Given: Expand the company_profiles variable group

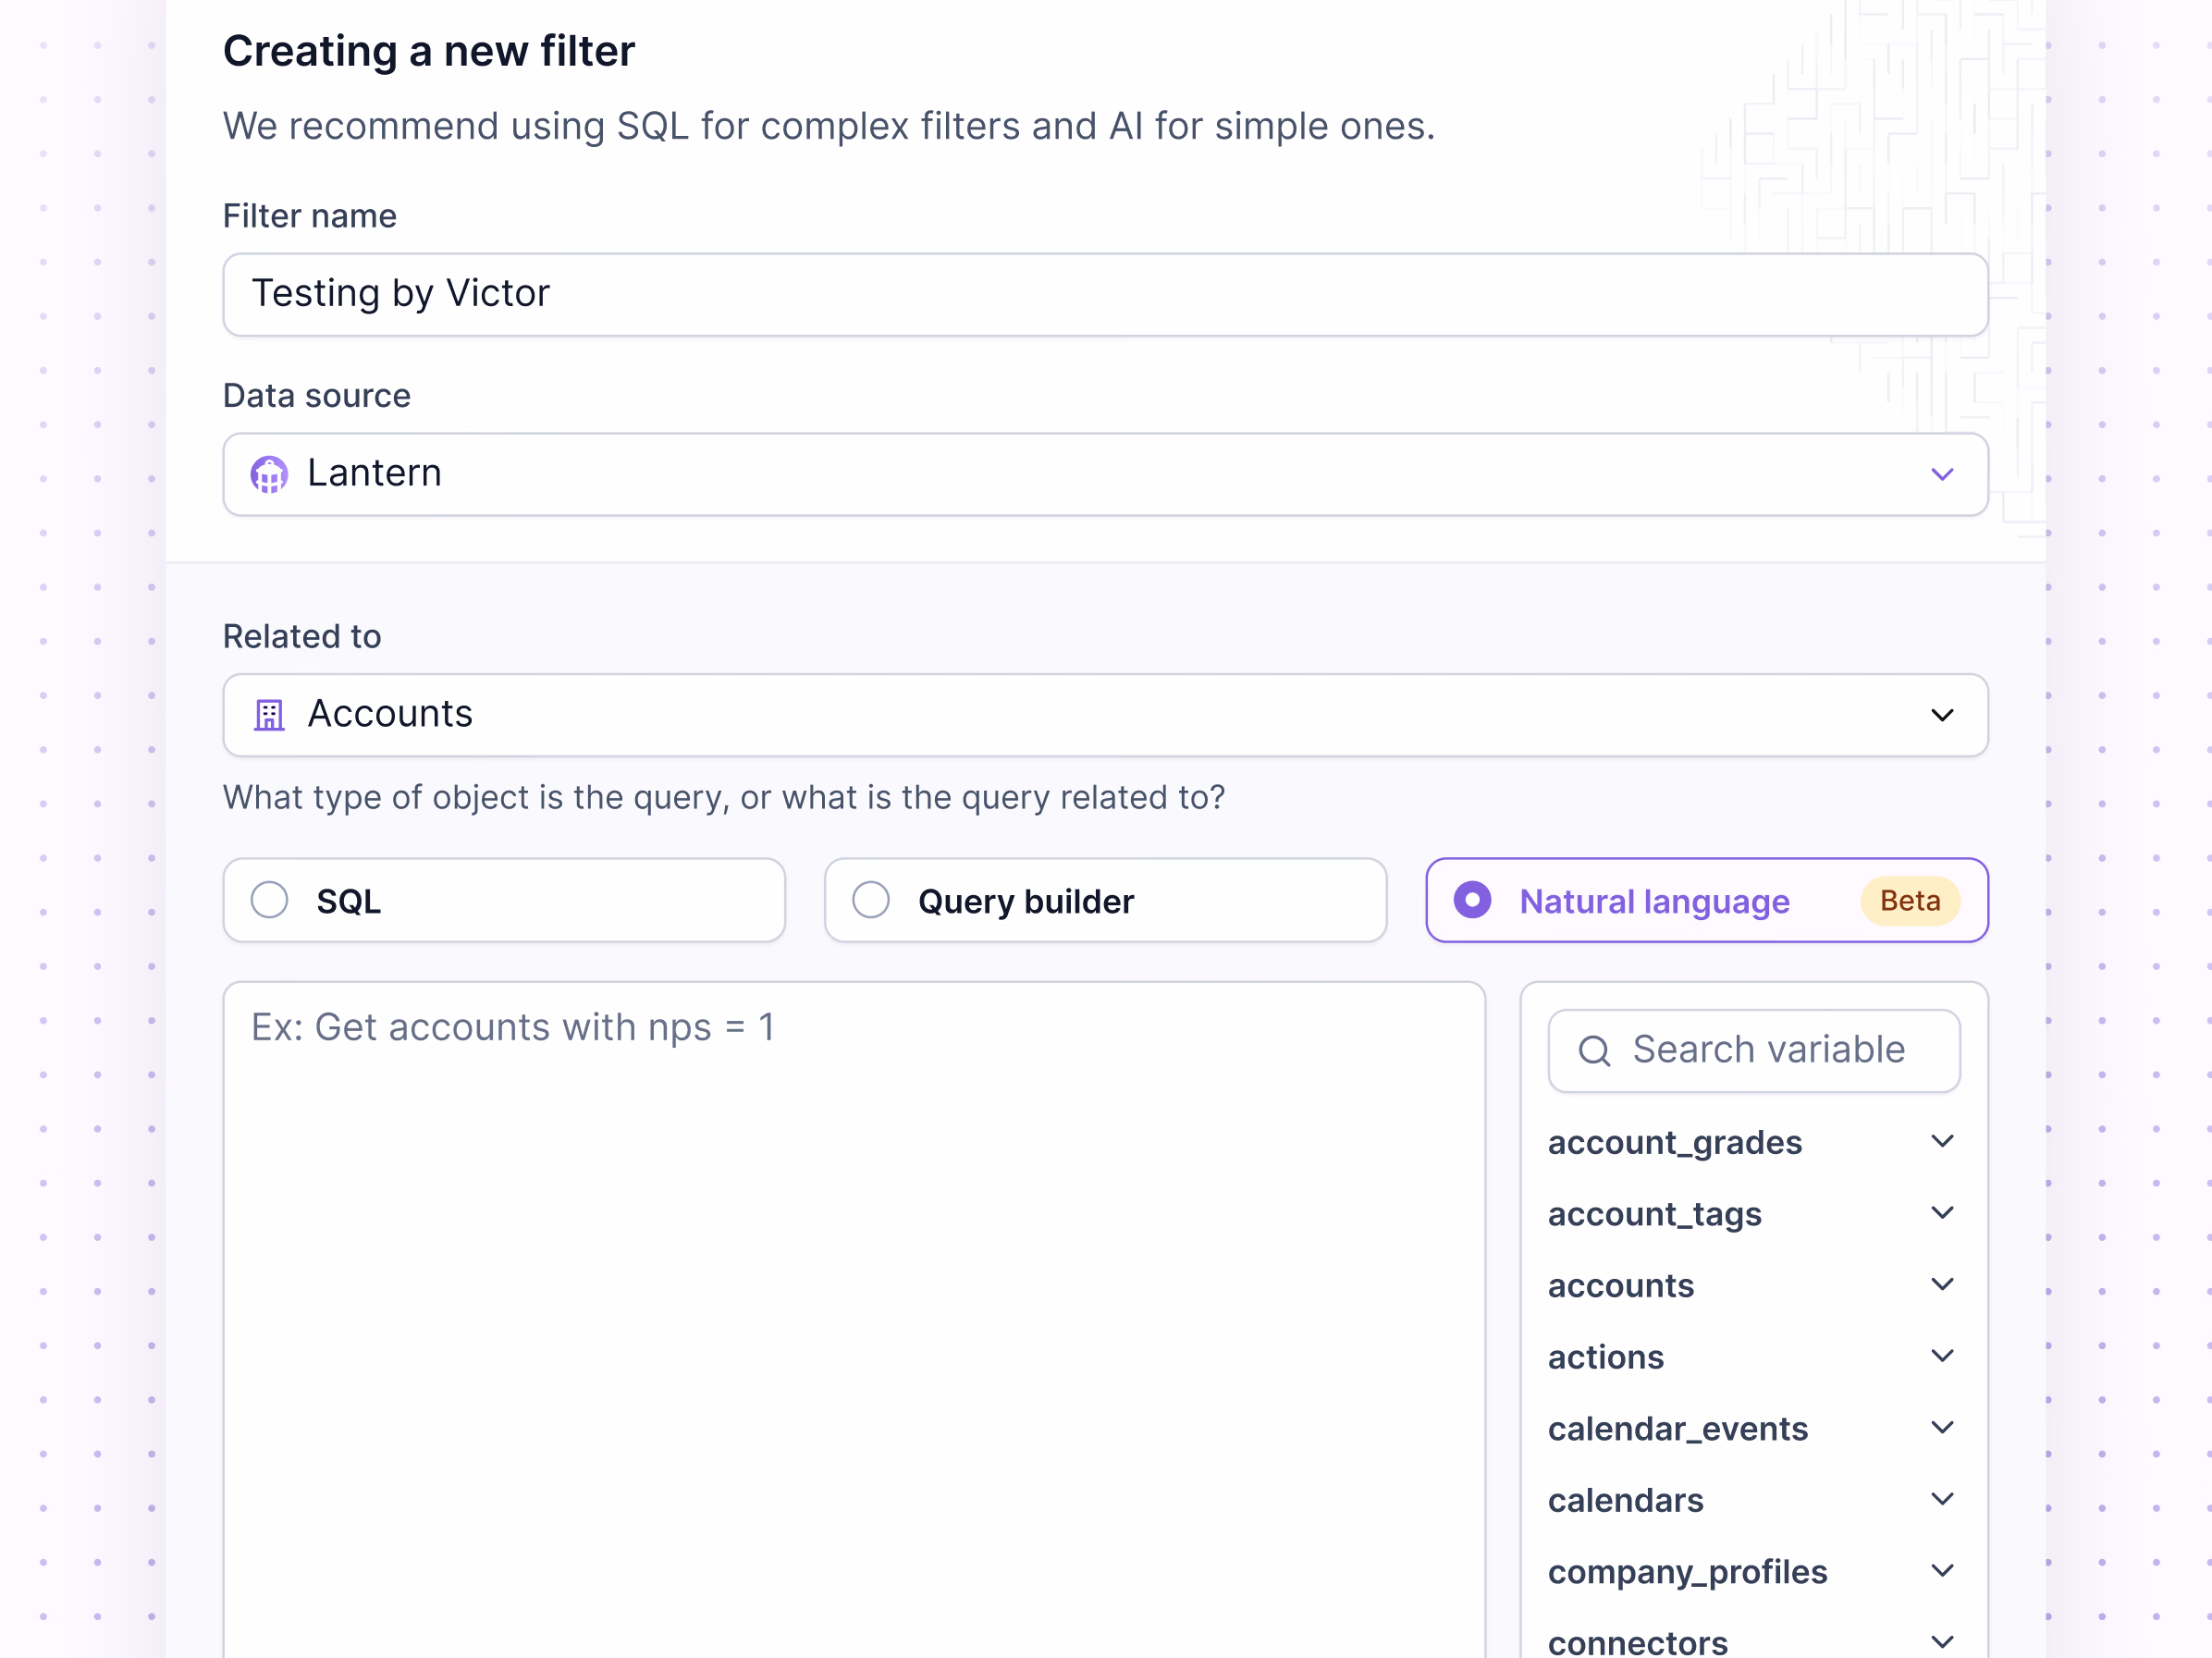Looking at the screenshot, I should (1753, 1572).
